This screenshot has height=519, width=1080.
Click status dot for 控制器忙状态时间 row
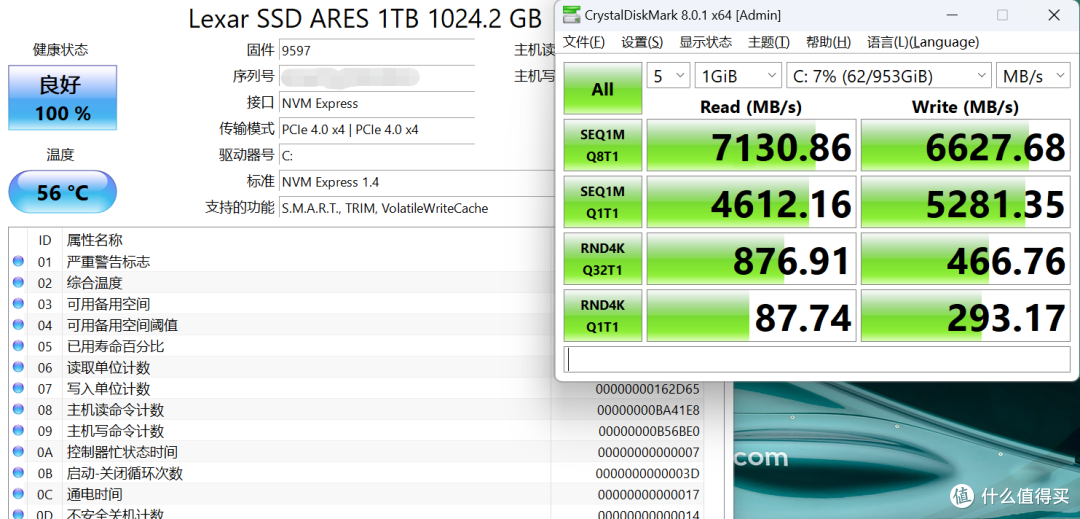pyautogui.click(x=18, y=452)
